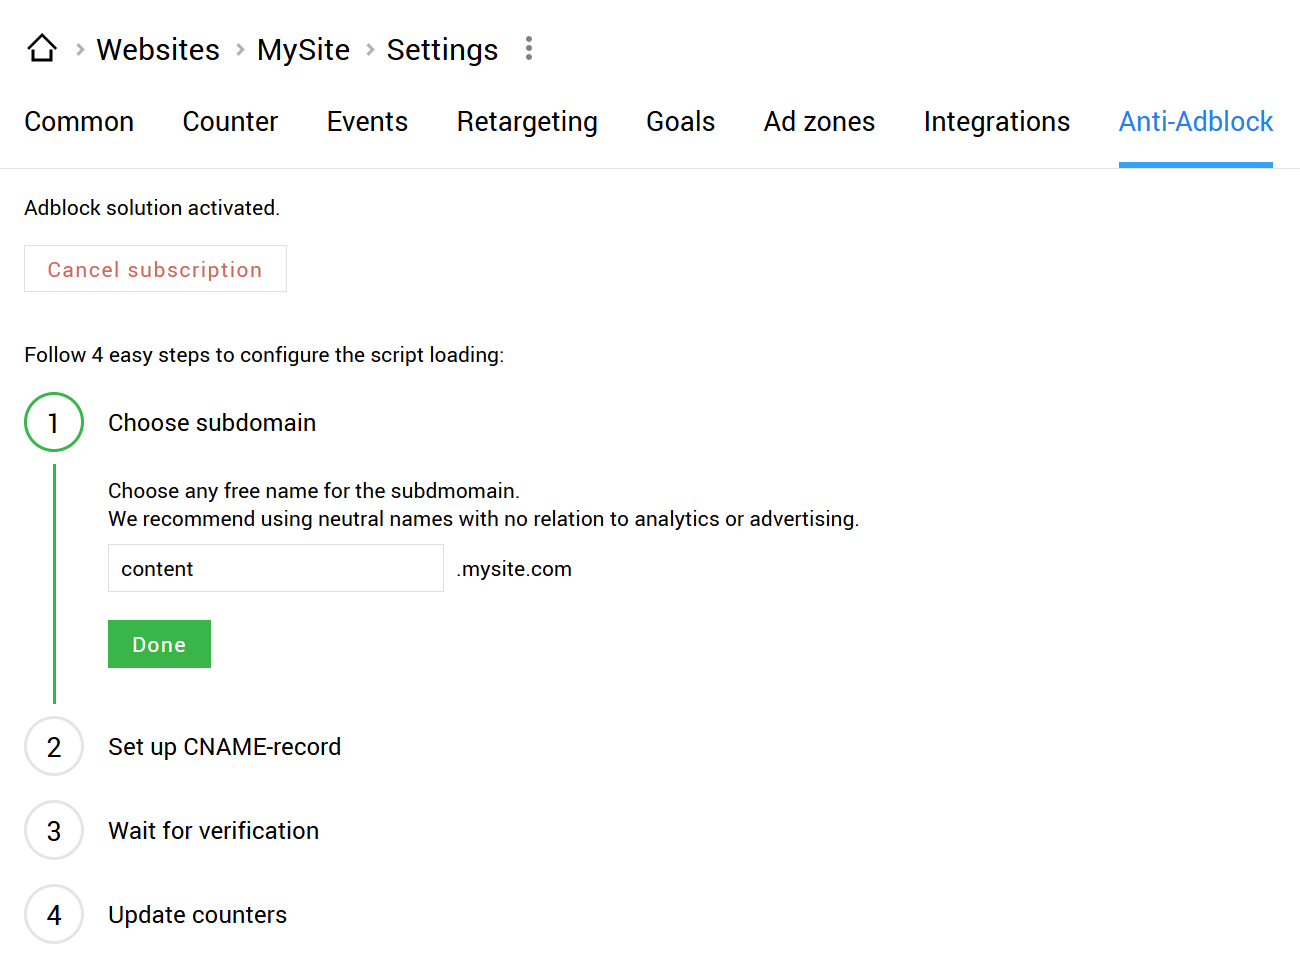Click the subdomain input containing 'content'
The height and width of the screenshot is (965, 1300).
(x=275, y=568)
